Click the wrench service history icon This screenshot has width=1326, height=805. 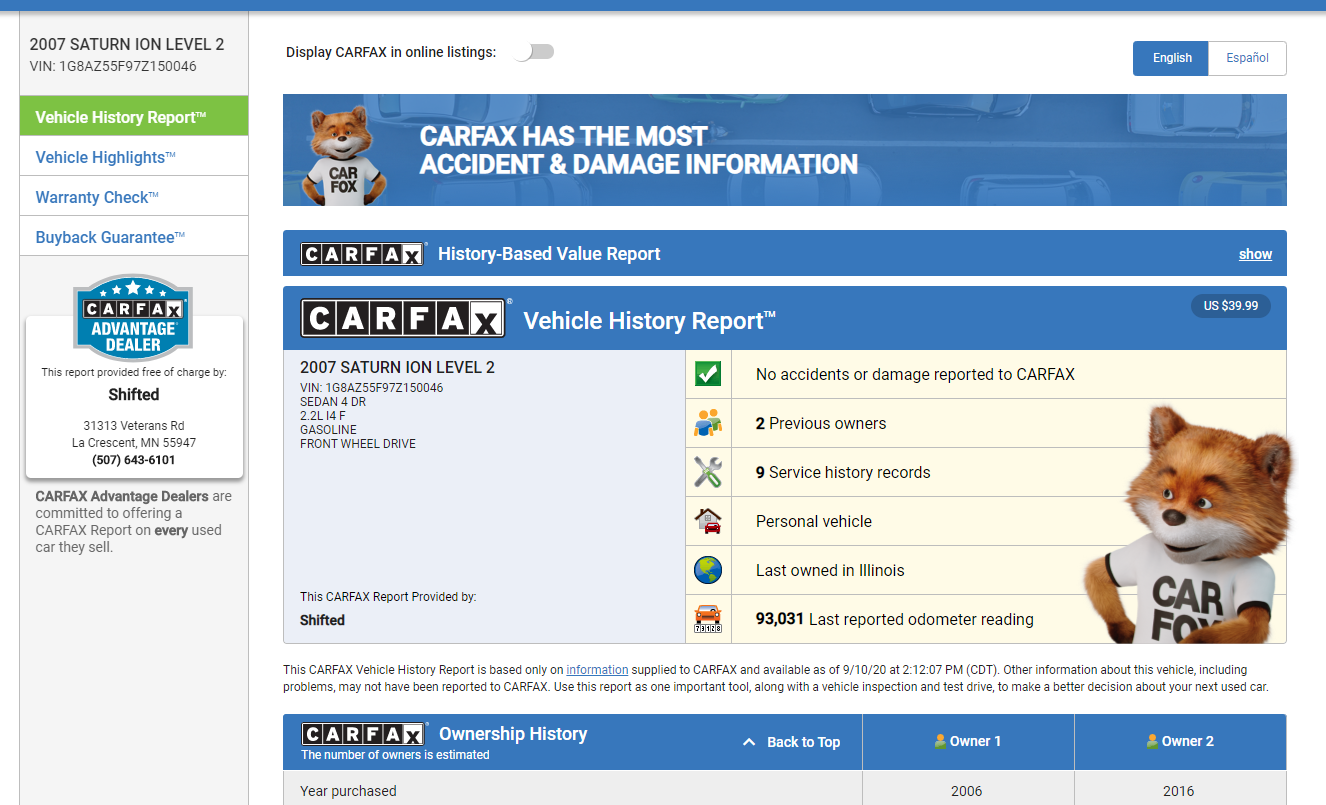click(708, 472)
